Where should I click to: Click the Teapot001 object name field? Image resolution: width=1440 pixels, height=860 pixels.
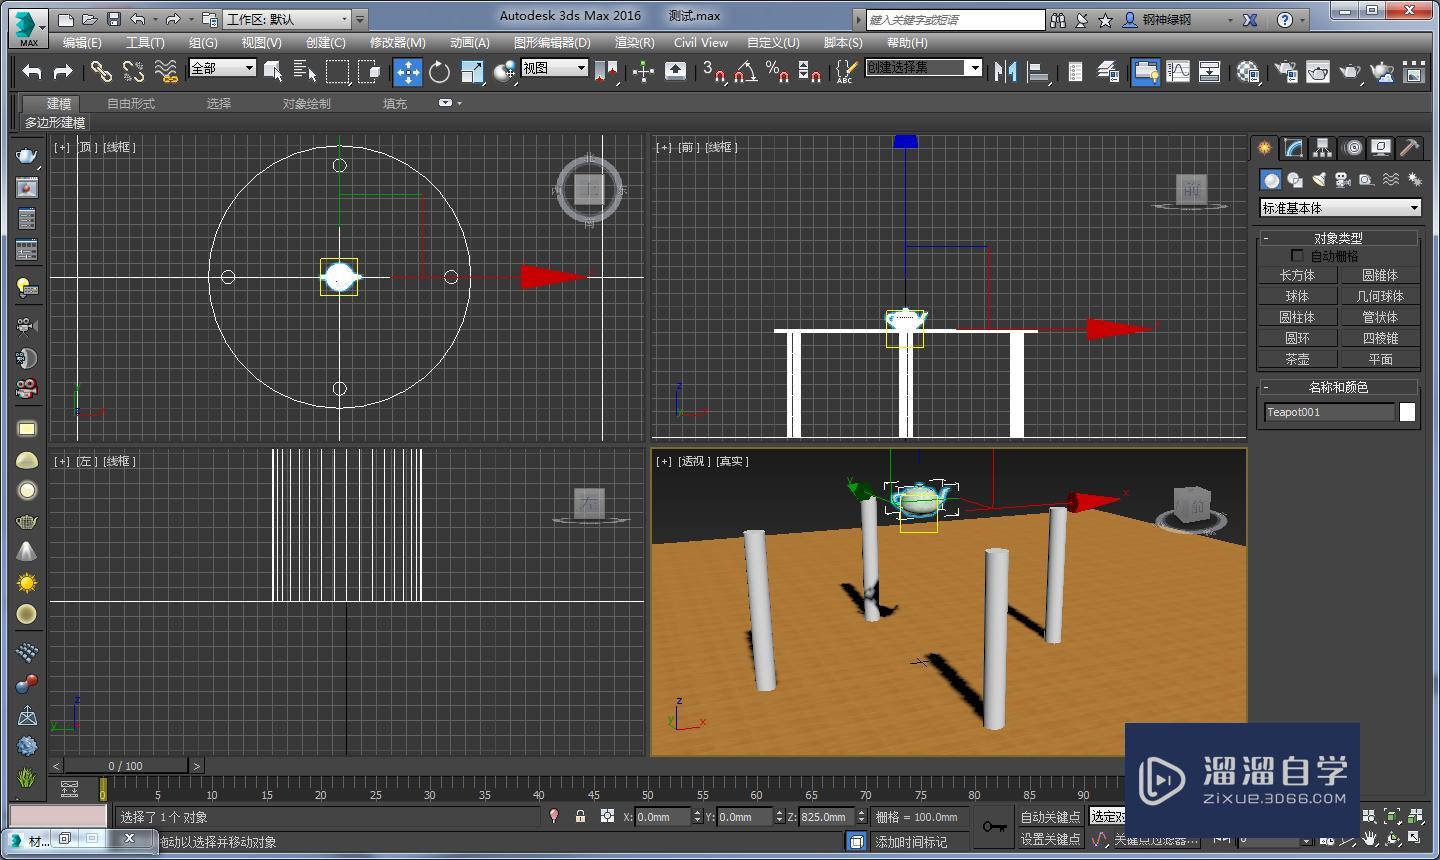[1329, 412]
